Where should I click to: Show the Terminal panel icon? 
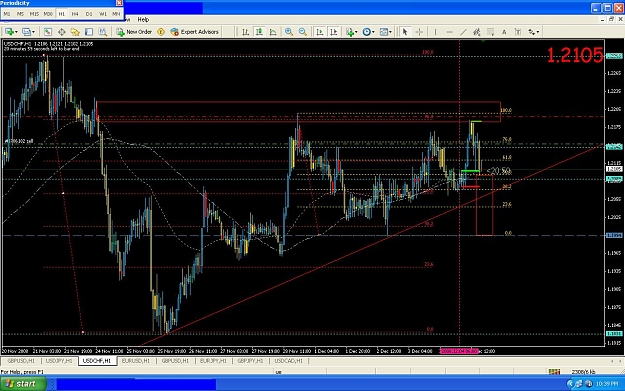coord(89,32)
